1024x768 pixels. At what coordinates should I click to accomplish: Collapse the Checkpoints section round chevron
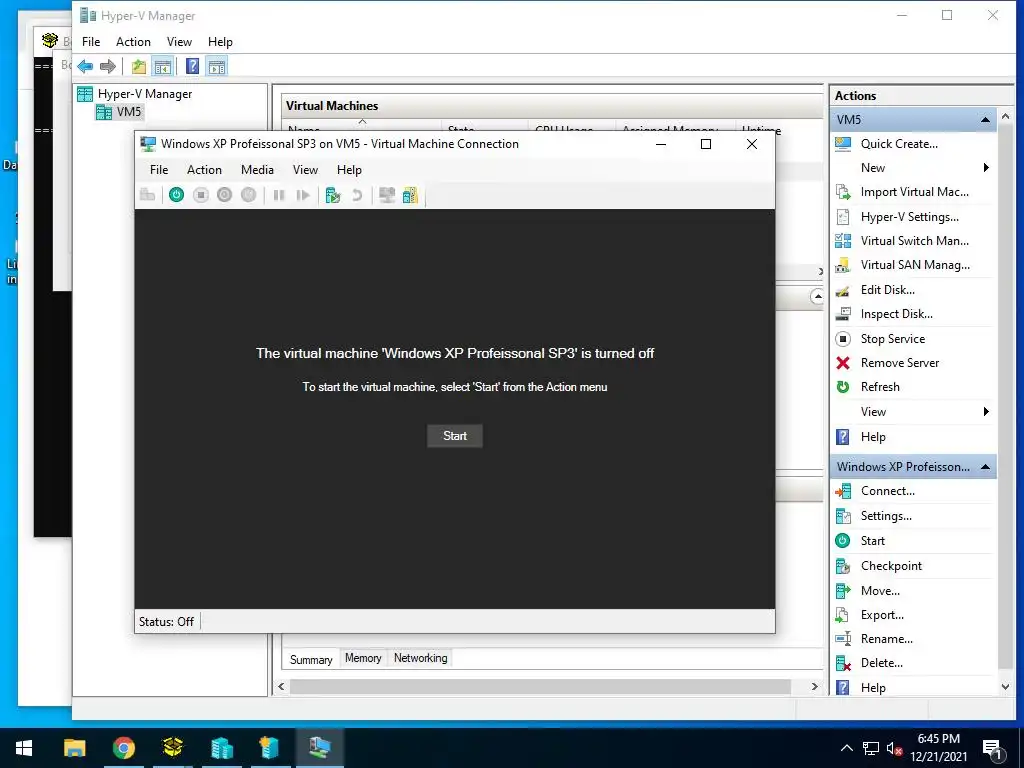(816, 297)
